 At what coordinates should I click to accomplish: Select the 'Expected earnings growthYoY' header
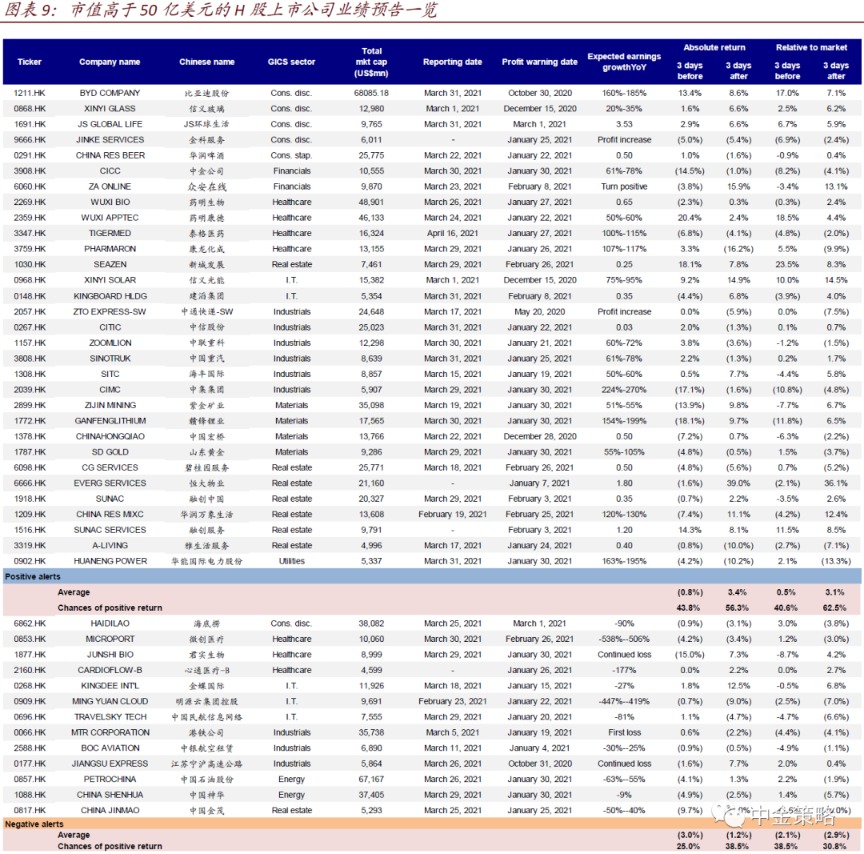pyautogui.click(x=624, y=62)
